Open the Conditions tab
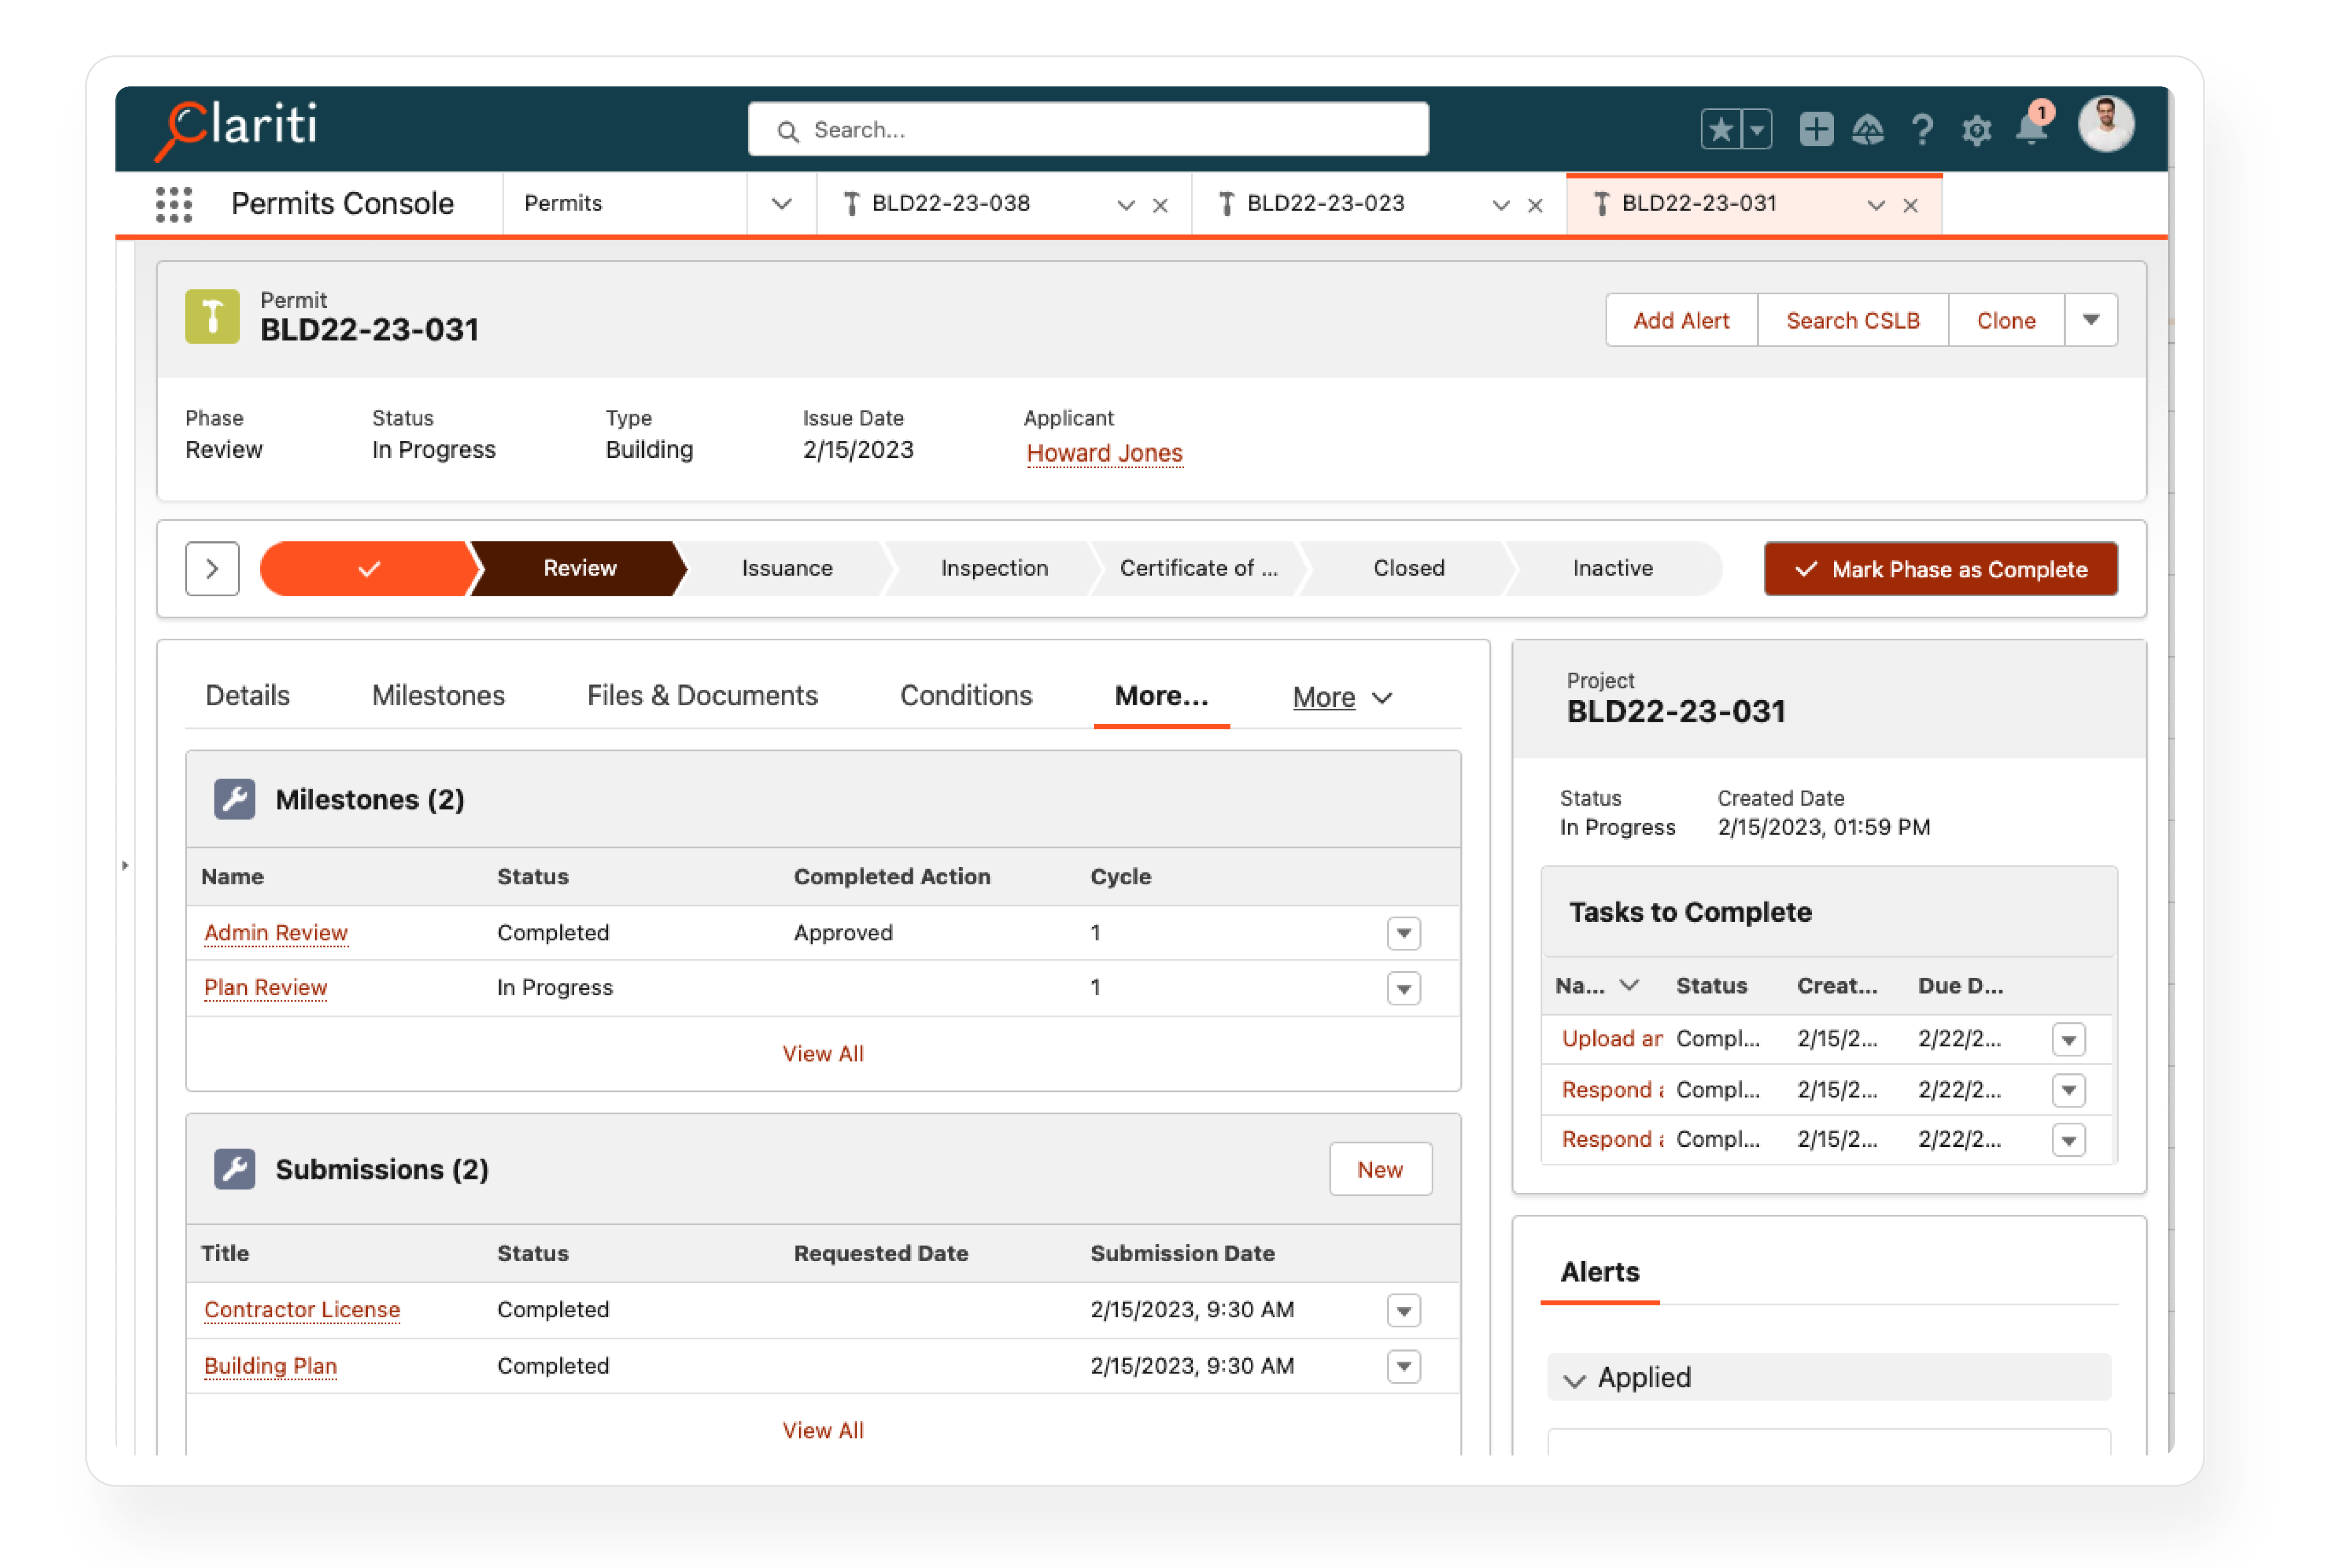The image size is (2345, 1568). 965,695
